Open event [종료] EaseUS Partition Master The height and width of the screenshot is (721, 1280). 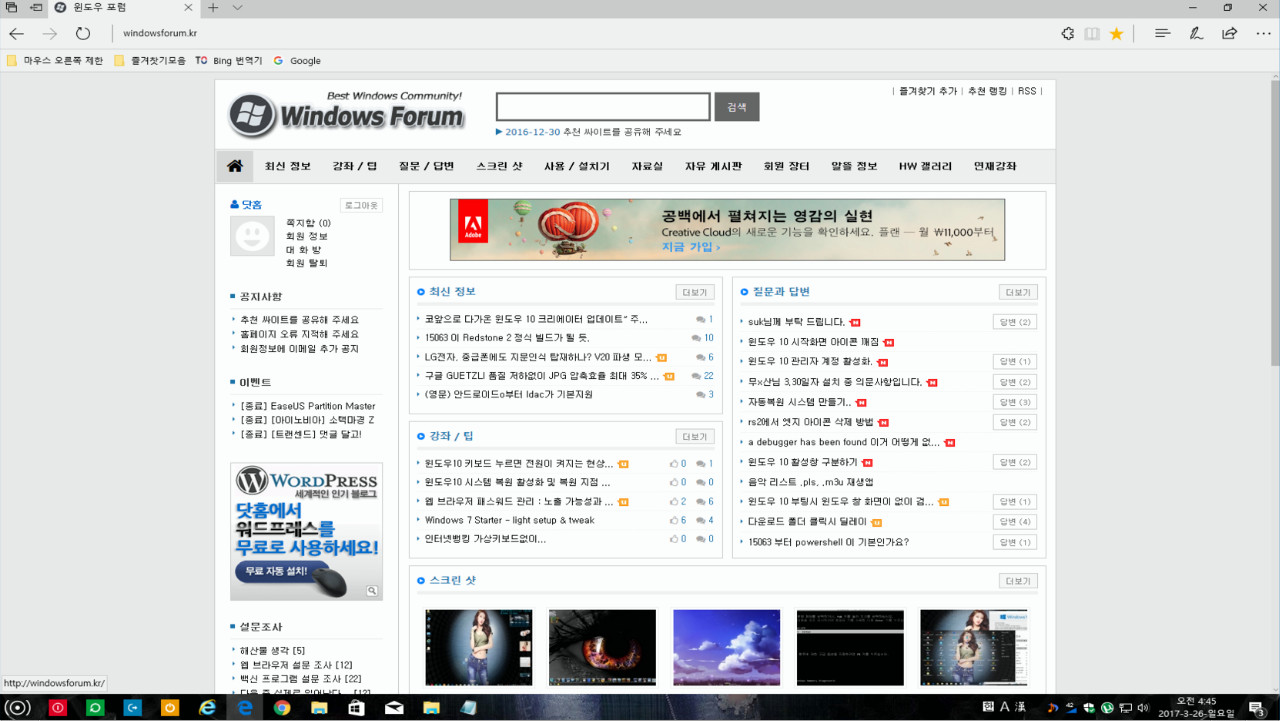[x=308, y=406]
